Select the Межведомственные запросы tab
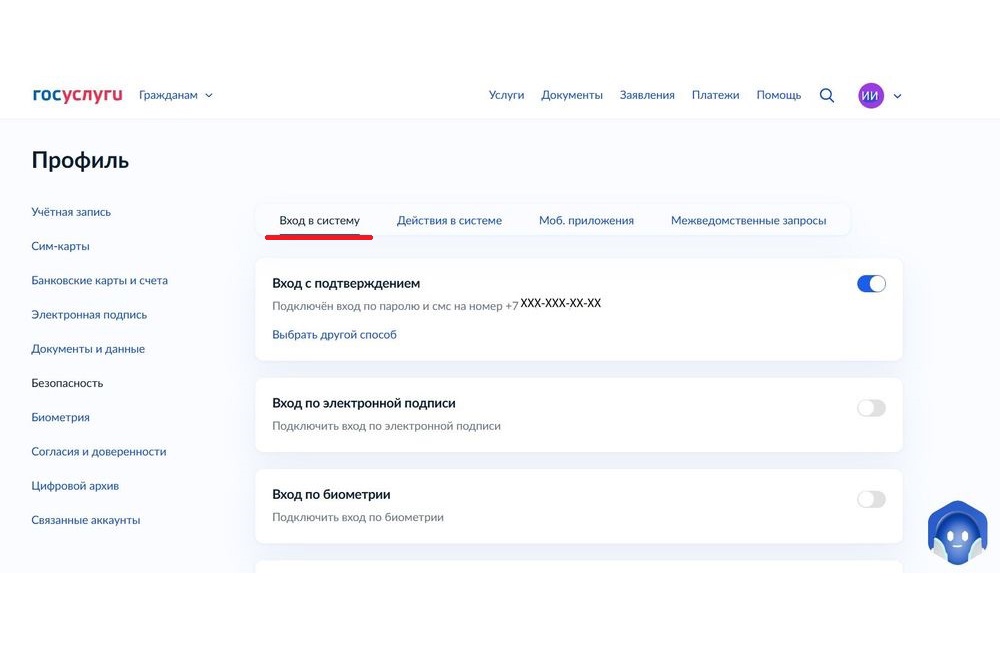 coord(748,220)
